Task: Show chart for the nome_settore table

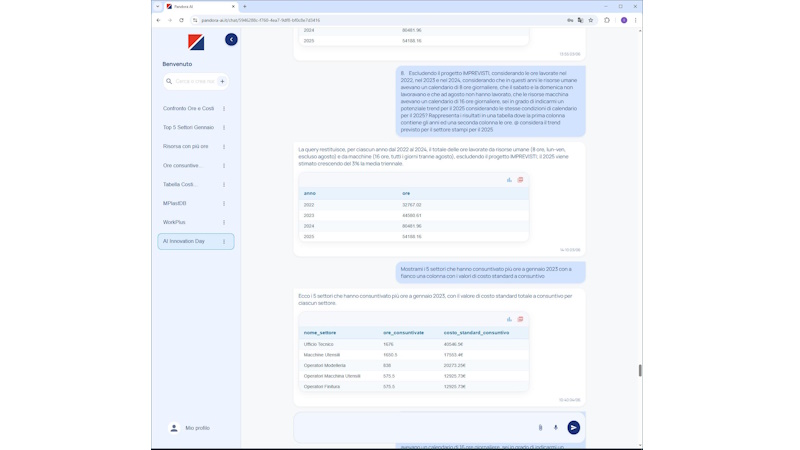Action: (509, 319)
